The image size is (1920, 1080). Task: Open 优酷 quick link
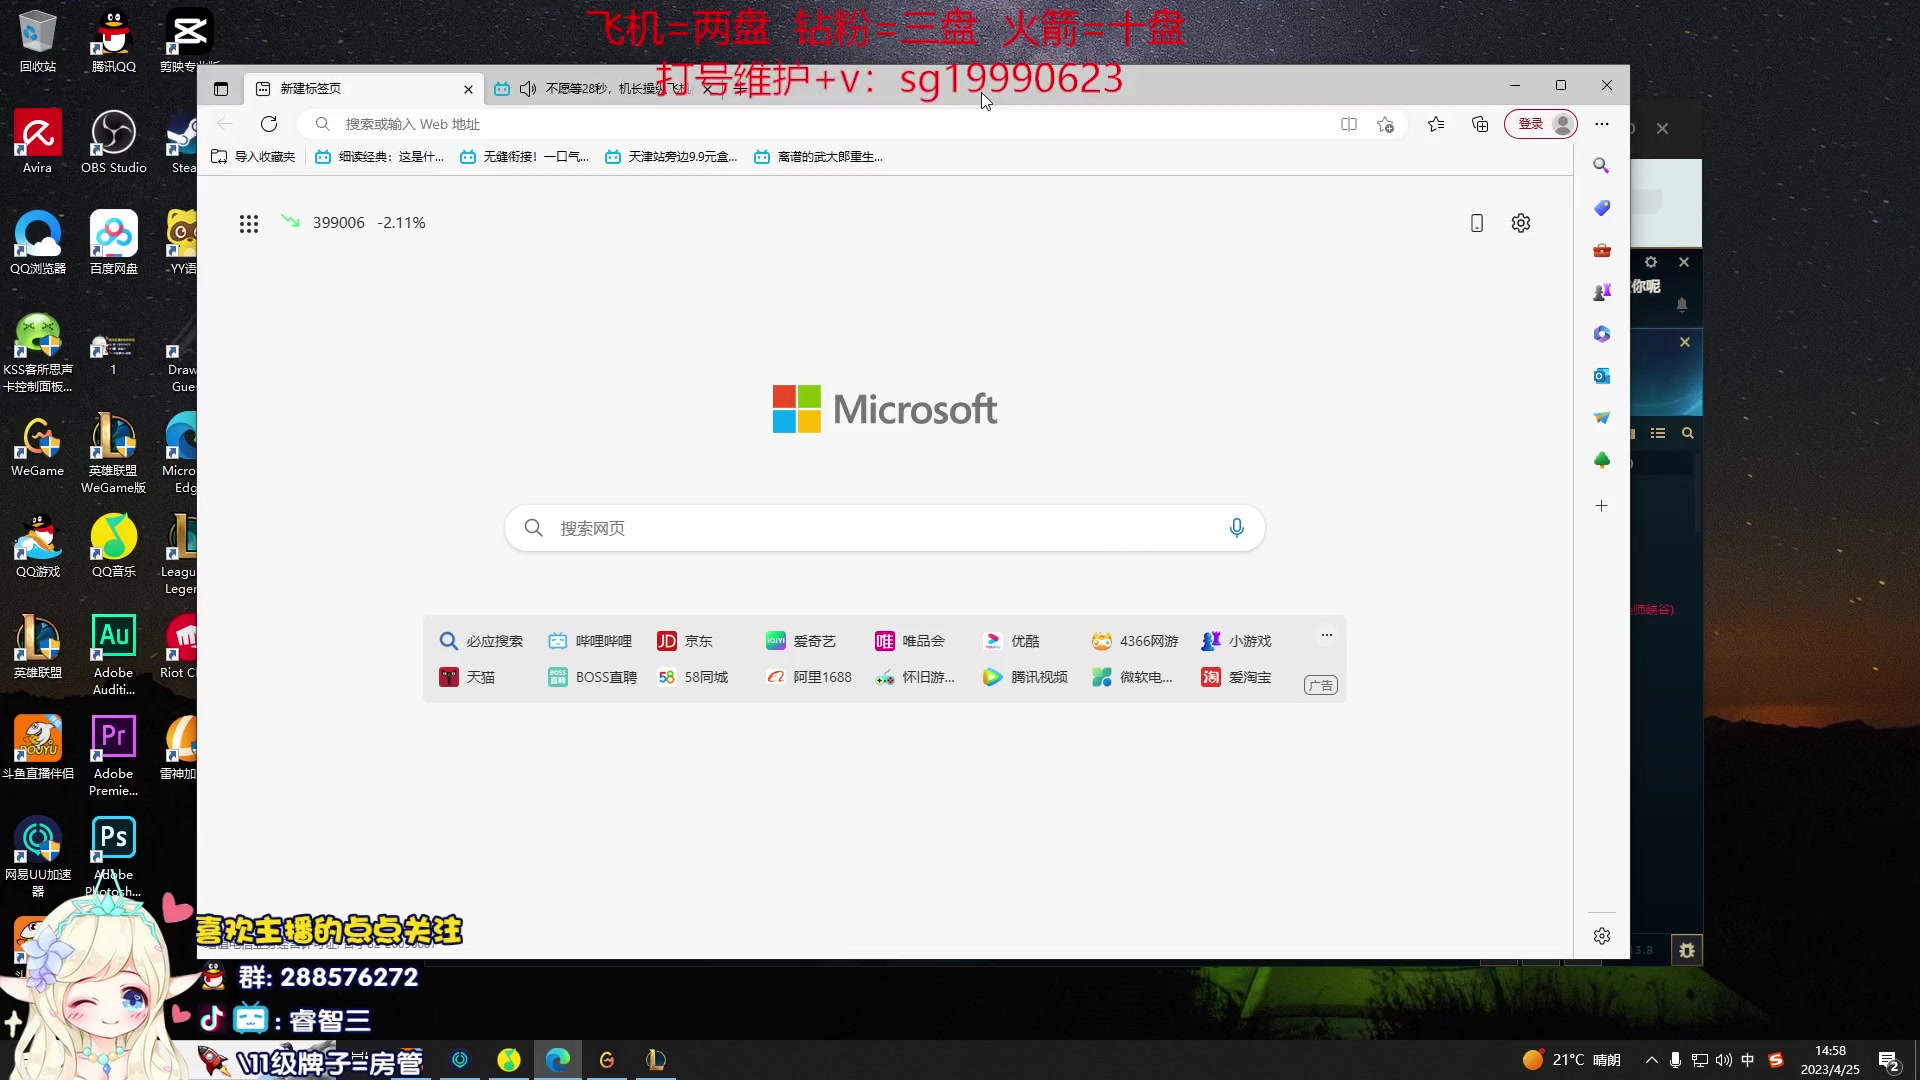coord(1012,641)
